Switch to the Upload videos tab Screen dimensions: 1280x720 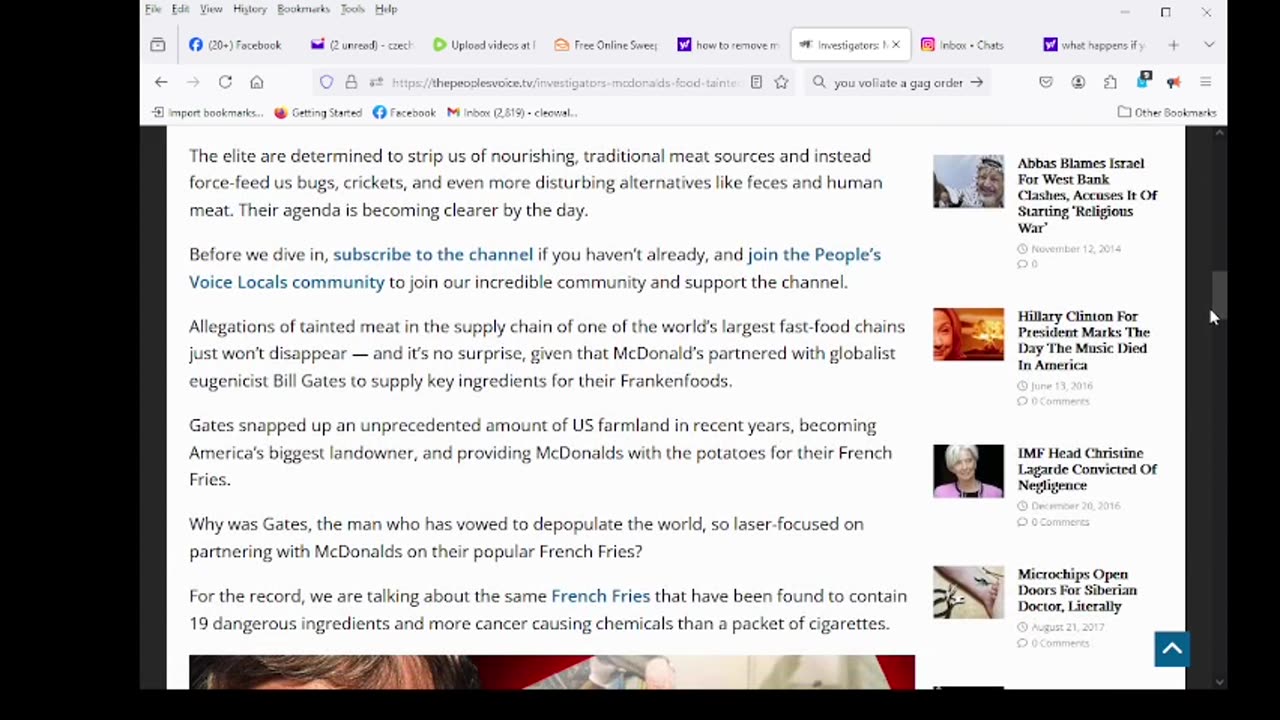point(484,45)
